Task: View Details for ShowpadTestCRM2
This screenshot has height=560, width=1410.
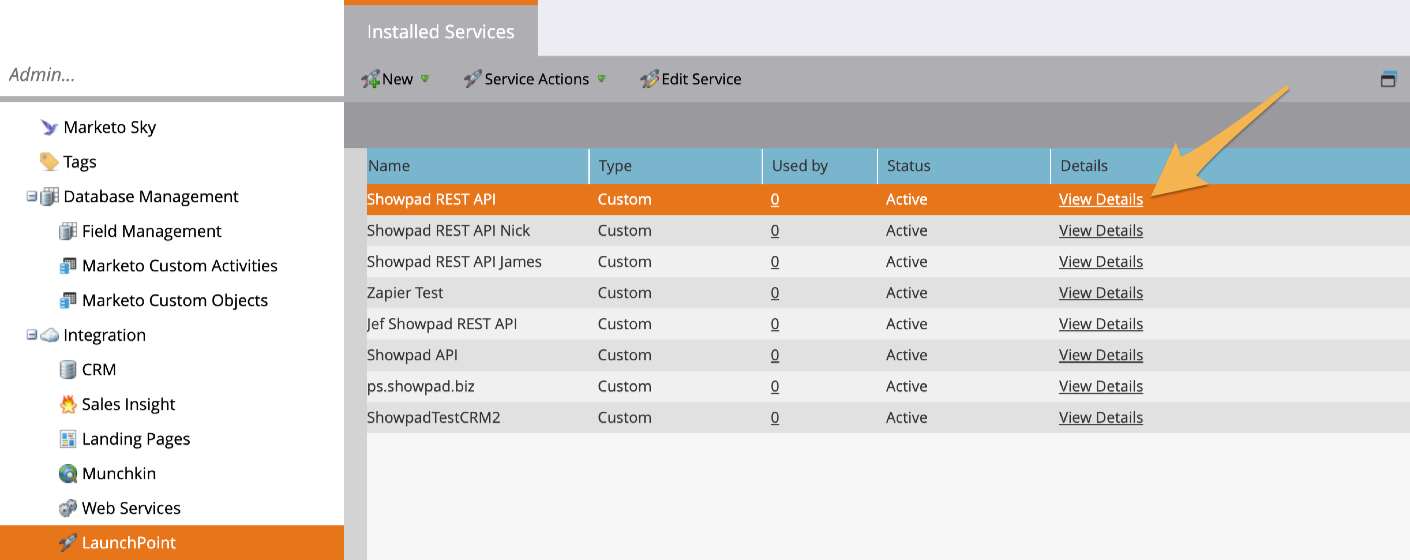Action: [x=1101, y=417]
